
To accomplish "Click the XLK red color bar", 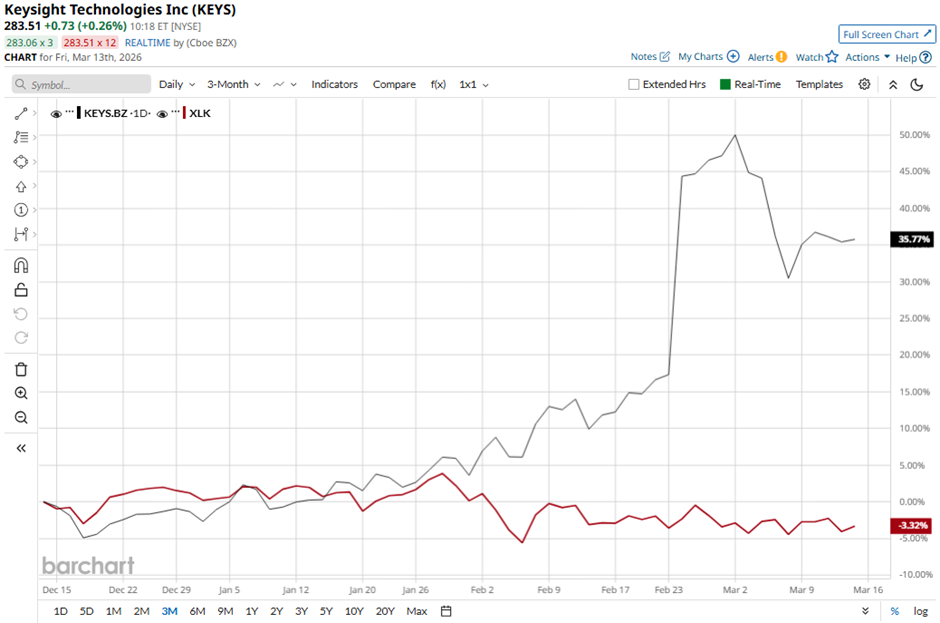I will [185, 113].
